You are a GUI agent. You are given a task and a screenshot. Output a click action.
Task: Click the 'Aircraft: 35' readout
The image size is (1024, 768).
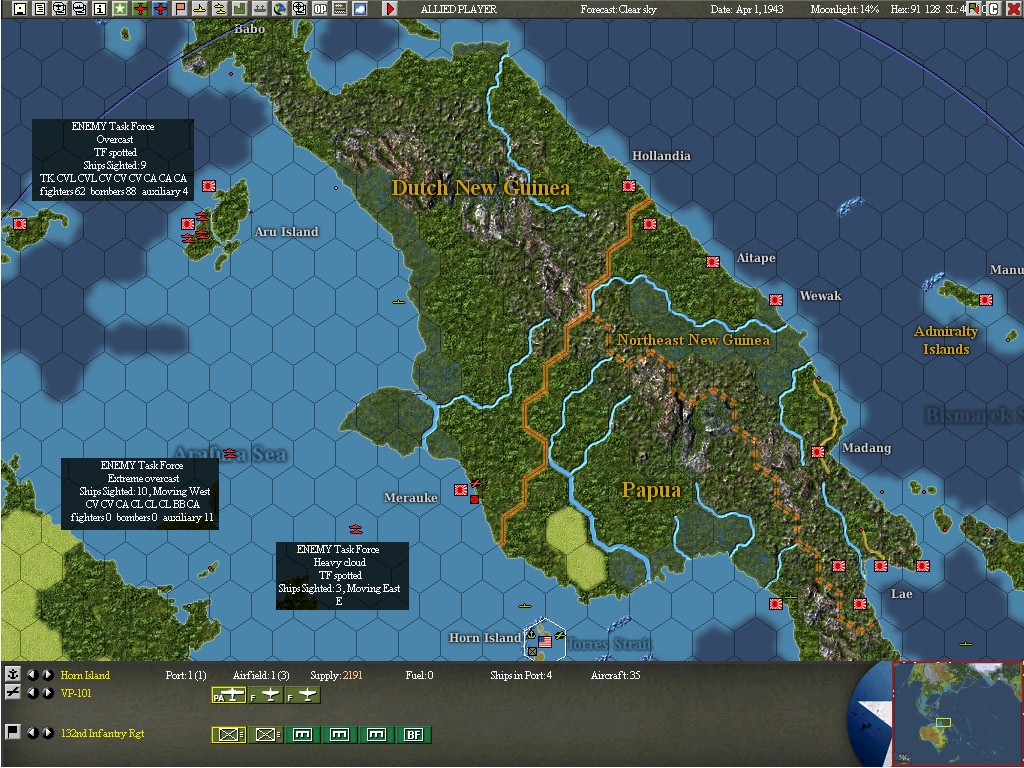pyautogui.click(x=615, y=675)
